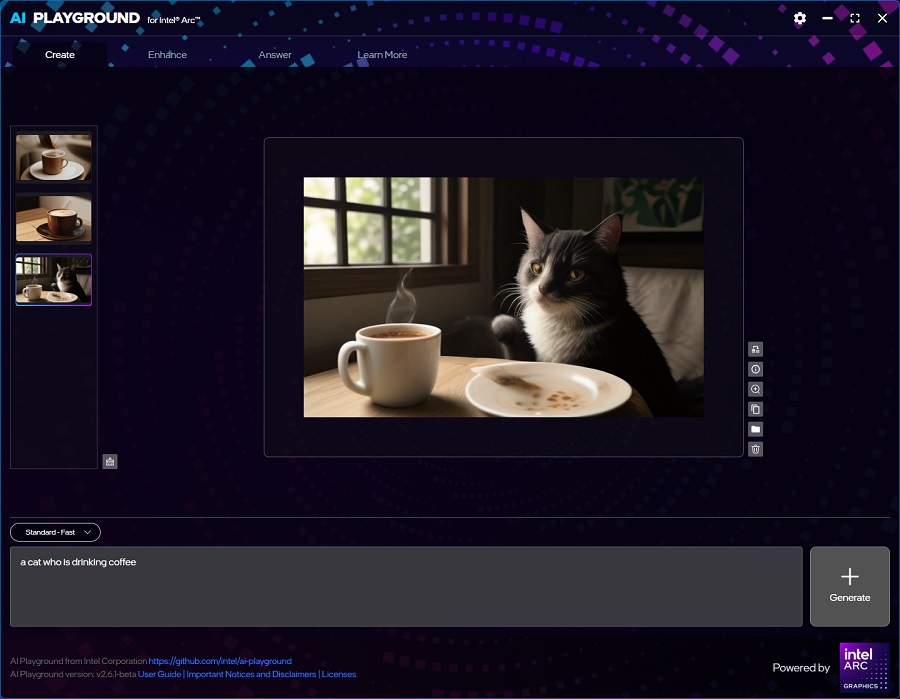Click the send-to-enhance icon beside the image
The width and height of the screenshot is (900, 699).
tap(755, 349)
